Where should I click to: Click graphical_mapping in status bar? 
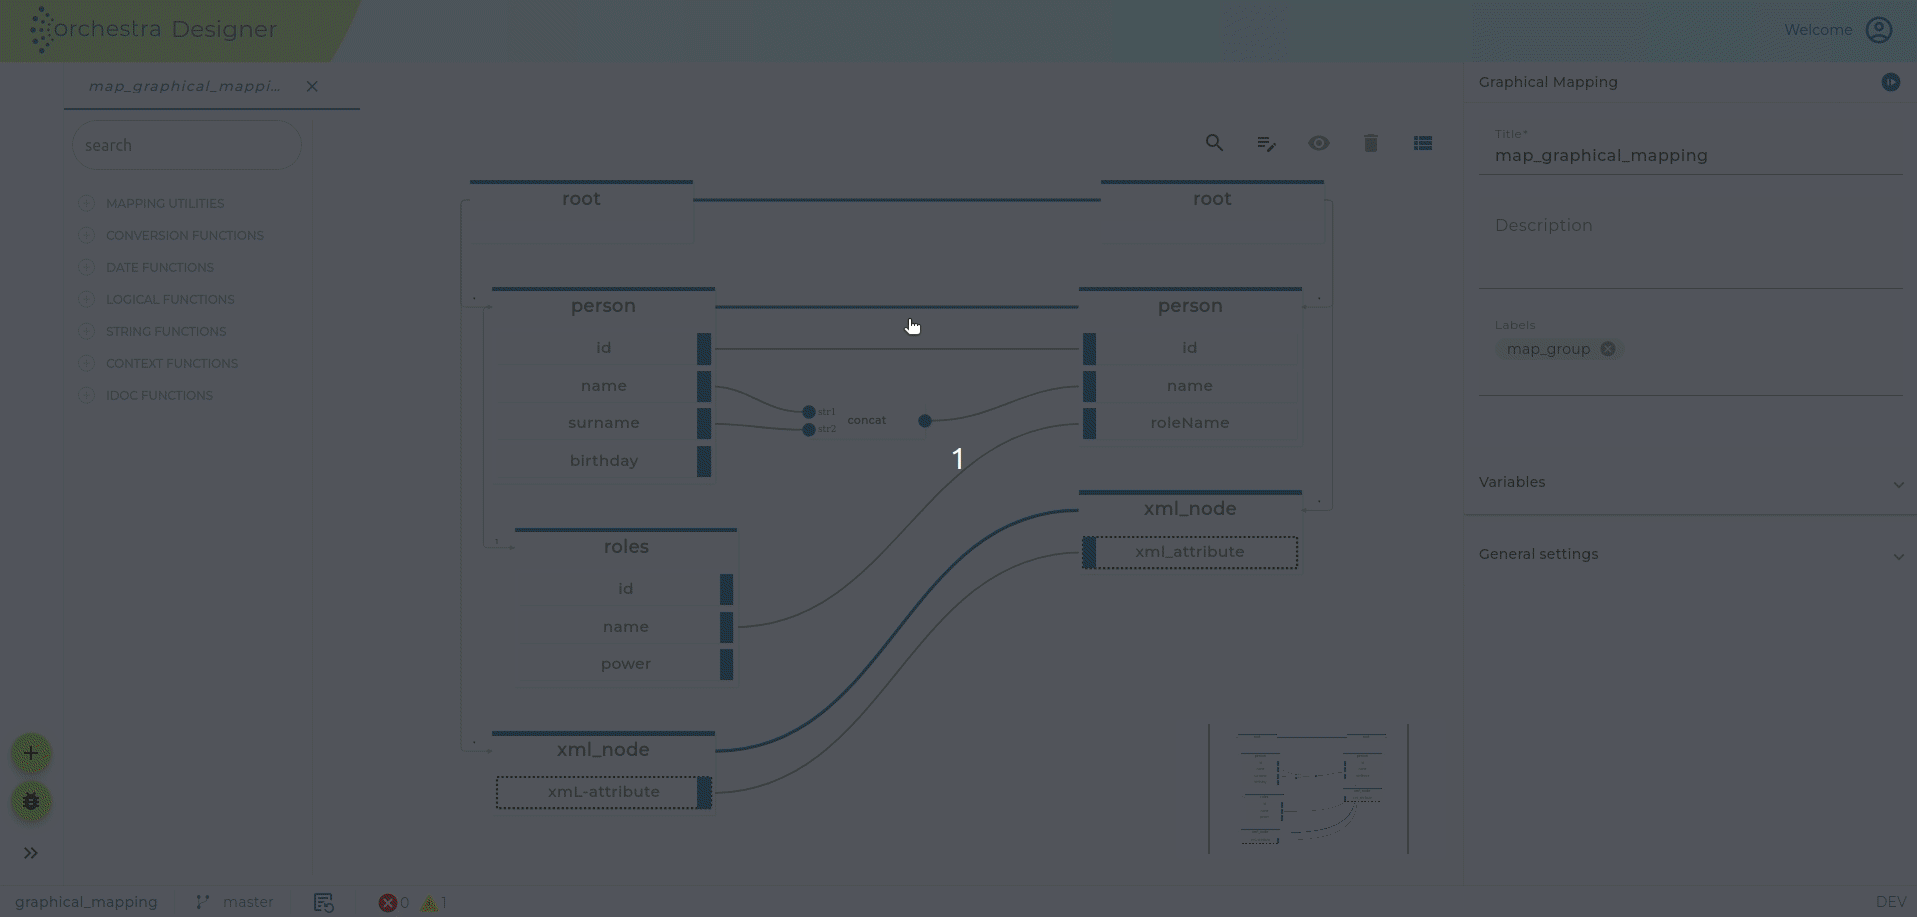[x=86, y=902]
